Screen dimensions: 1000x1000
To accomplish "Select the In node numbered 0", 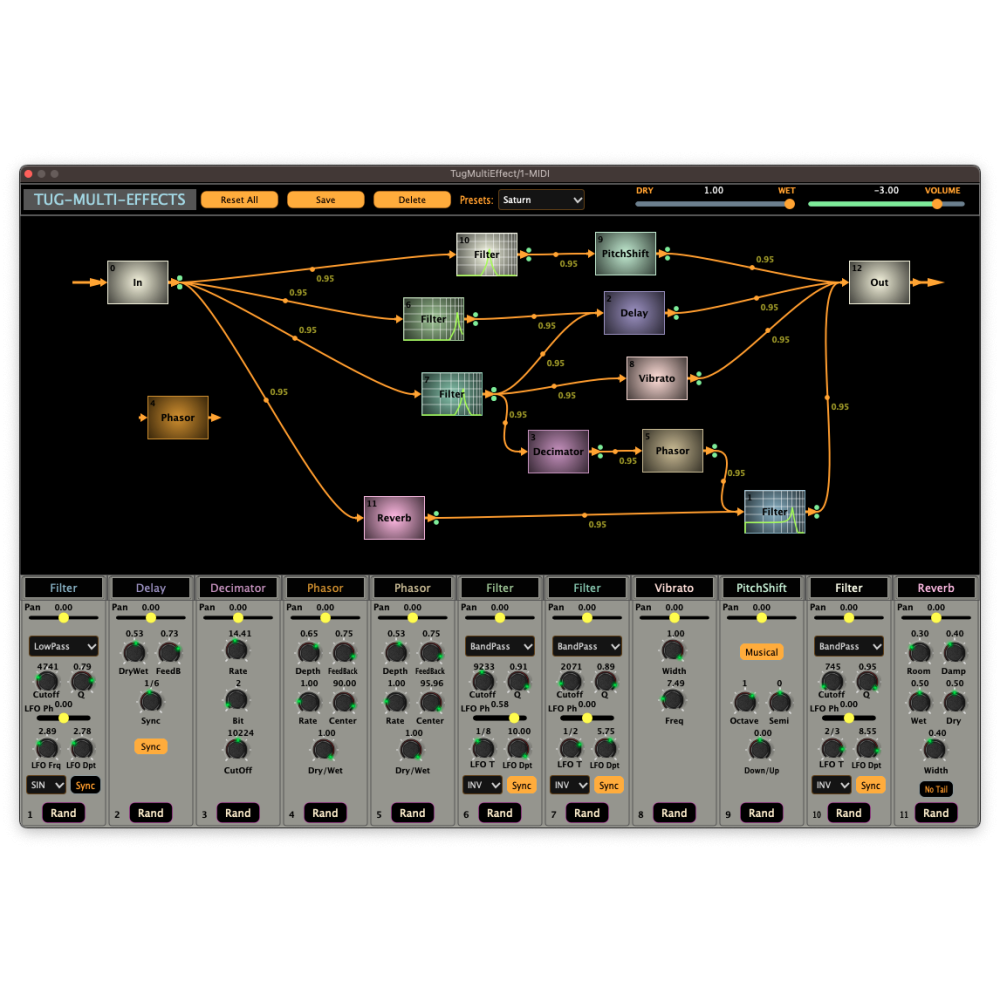I will [138, 282].
